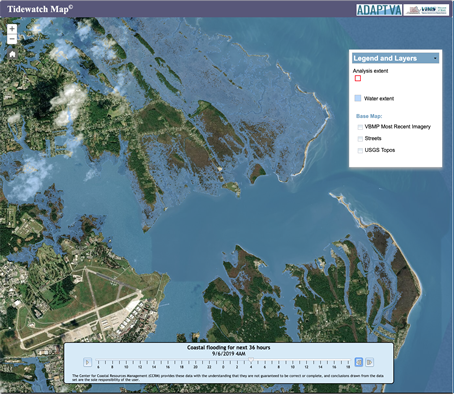Click the Water extent legend swatch
This screenshot has height=394, width=454.
358,98
